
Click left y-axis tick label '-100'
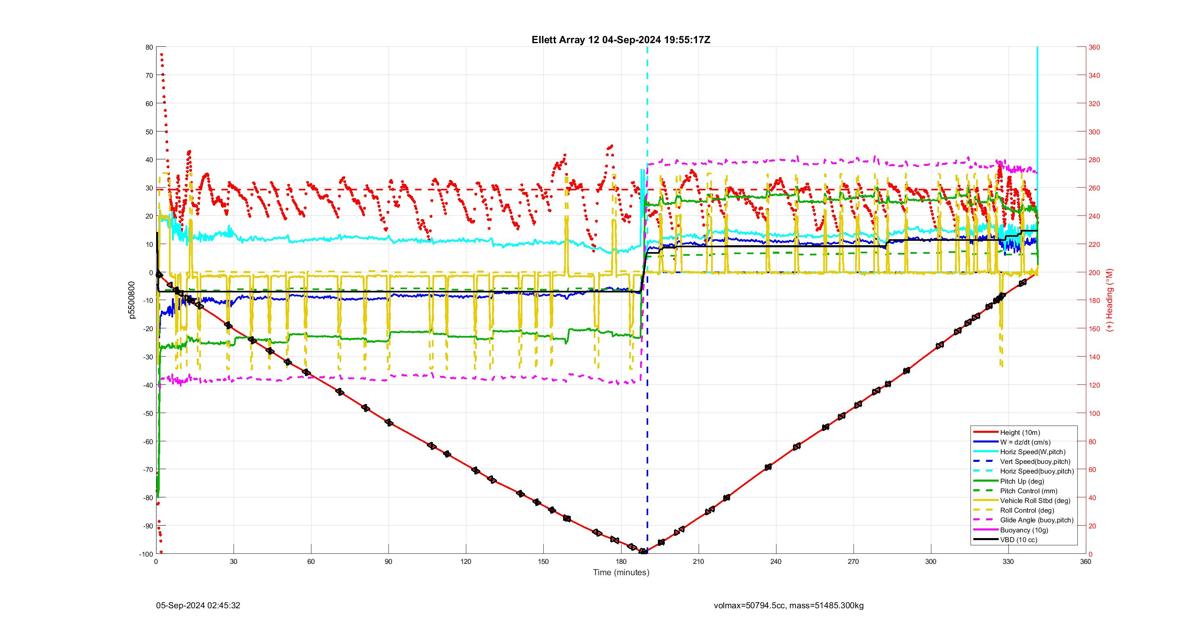click(x=144, y=554)
